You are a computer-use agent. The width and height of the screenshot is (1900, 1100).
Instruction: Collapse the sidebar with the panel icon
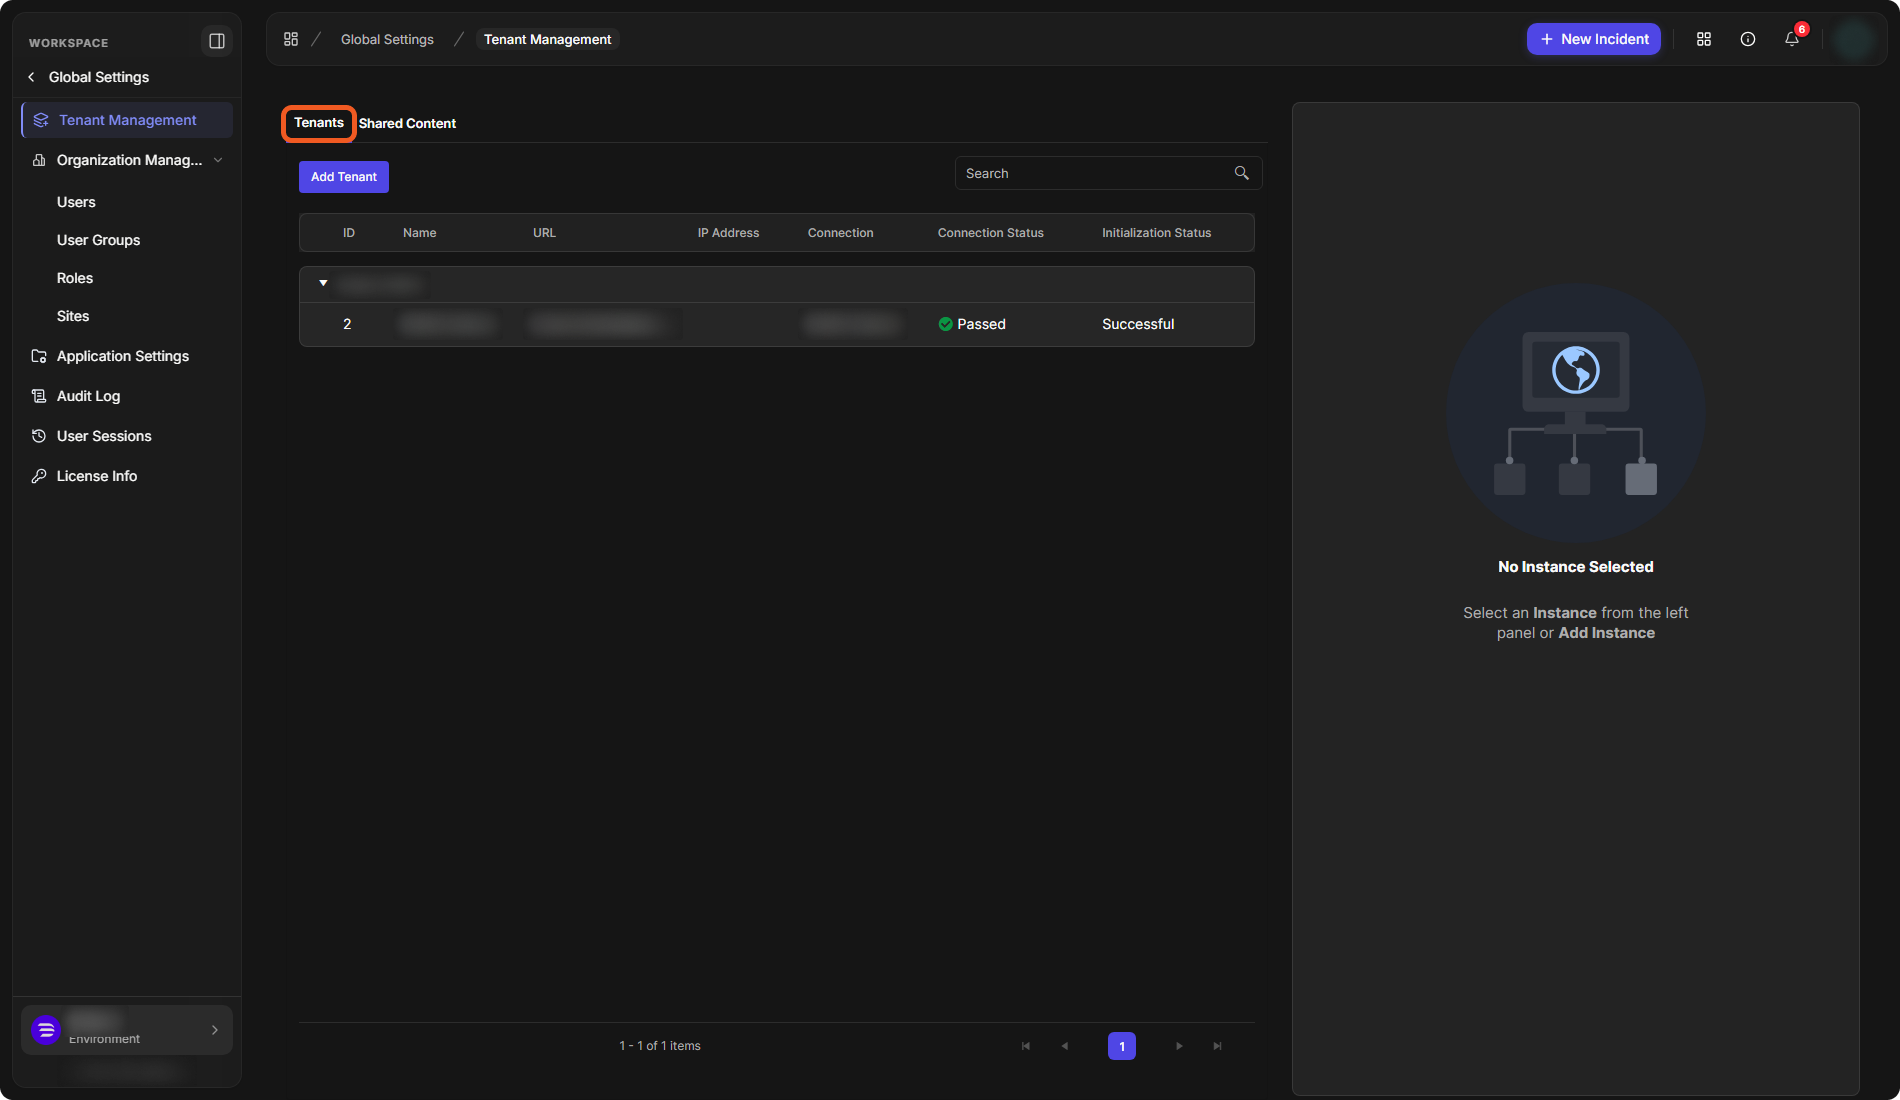point(216,41)
